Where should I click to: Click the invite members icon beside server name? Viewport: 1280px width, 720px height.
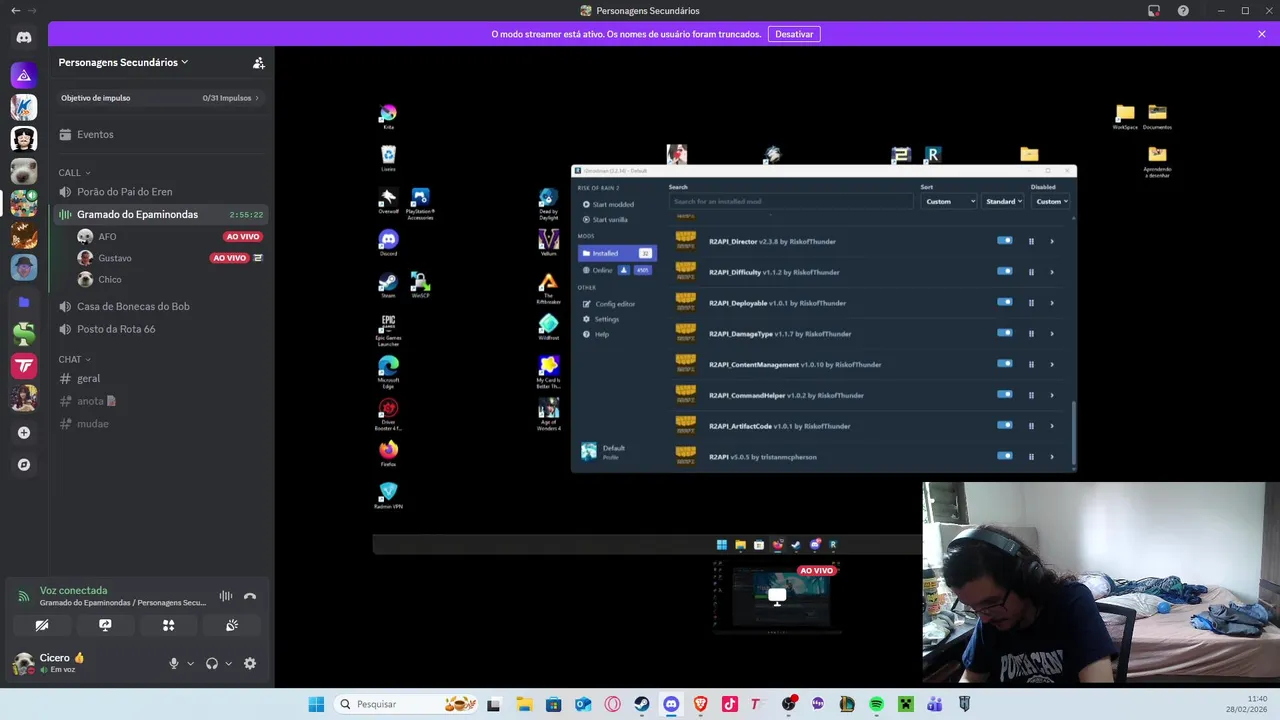point(259,62)
